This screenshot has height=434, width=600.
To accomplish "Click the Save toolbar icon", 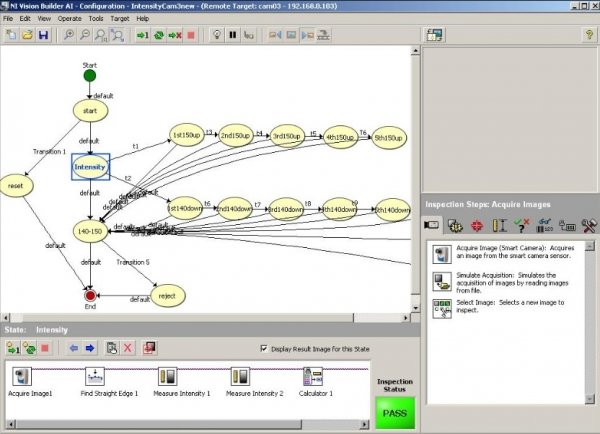I will click(43, 35).
